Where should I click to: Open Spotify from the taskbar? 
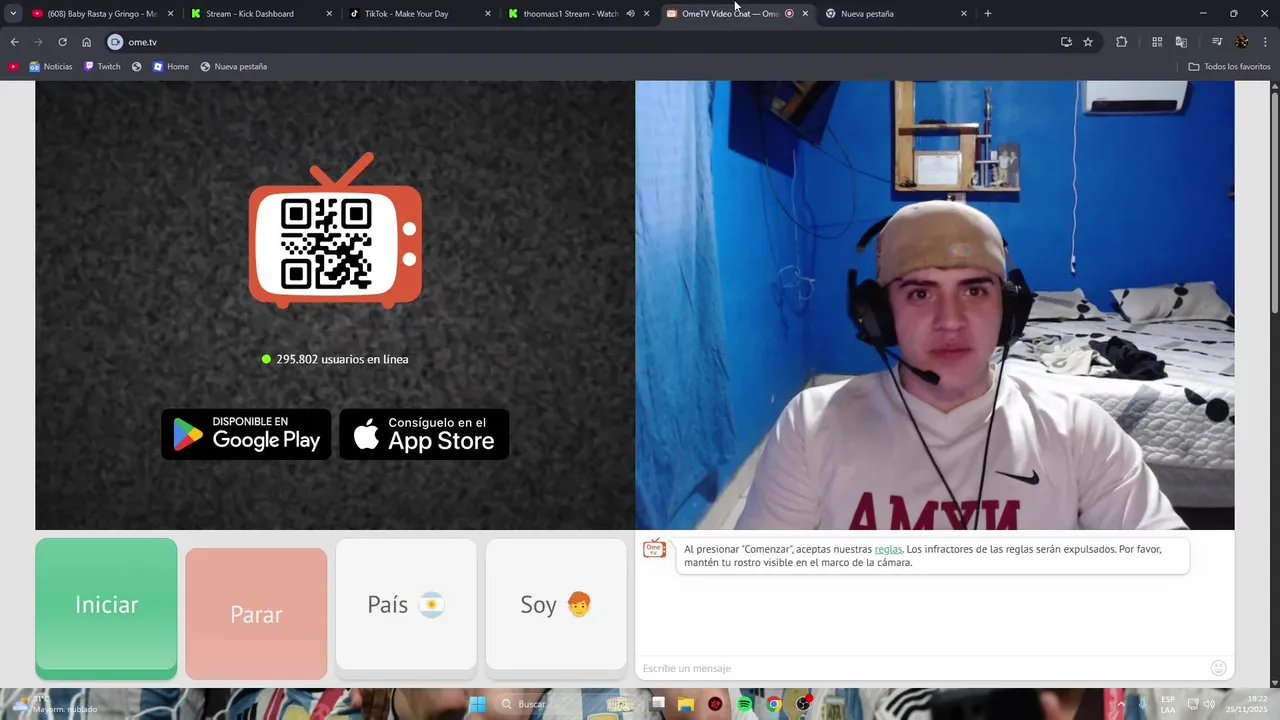click(745, 704)
